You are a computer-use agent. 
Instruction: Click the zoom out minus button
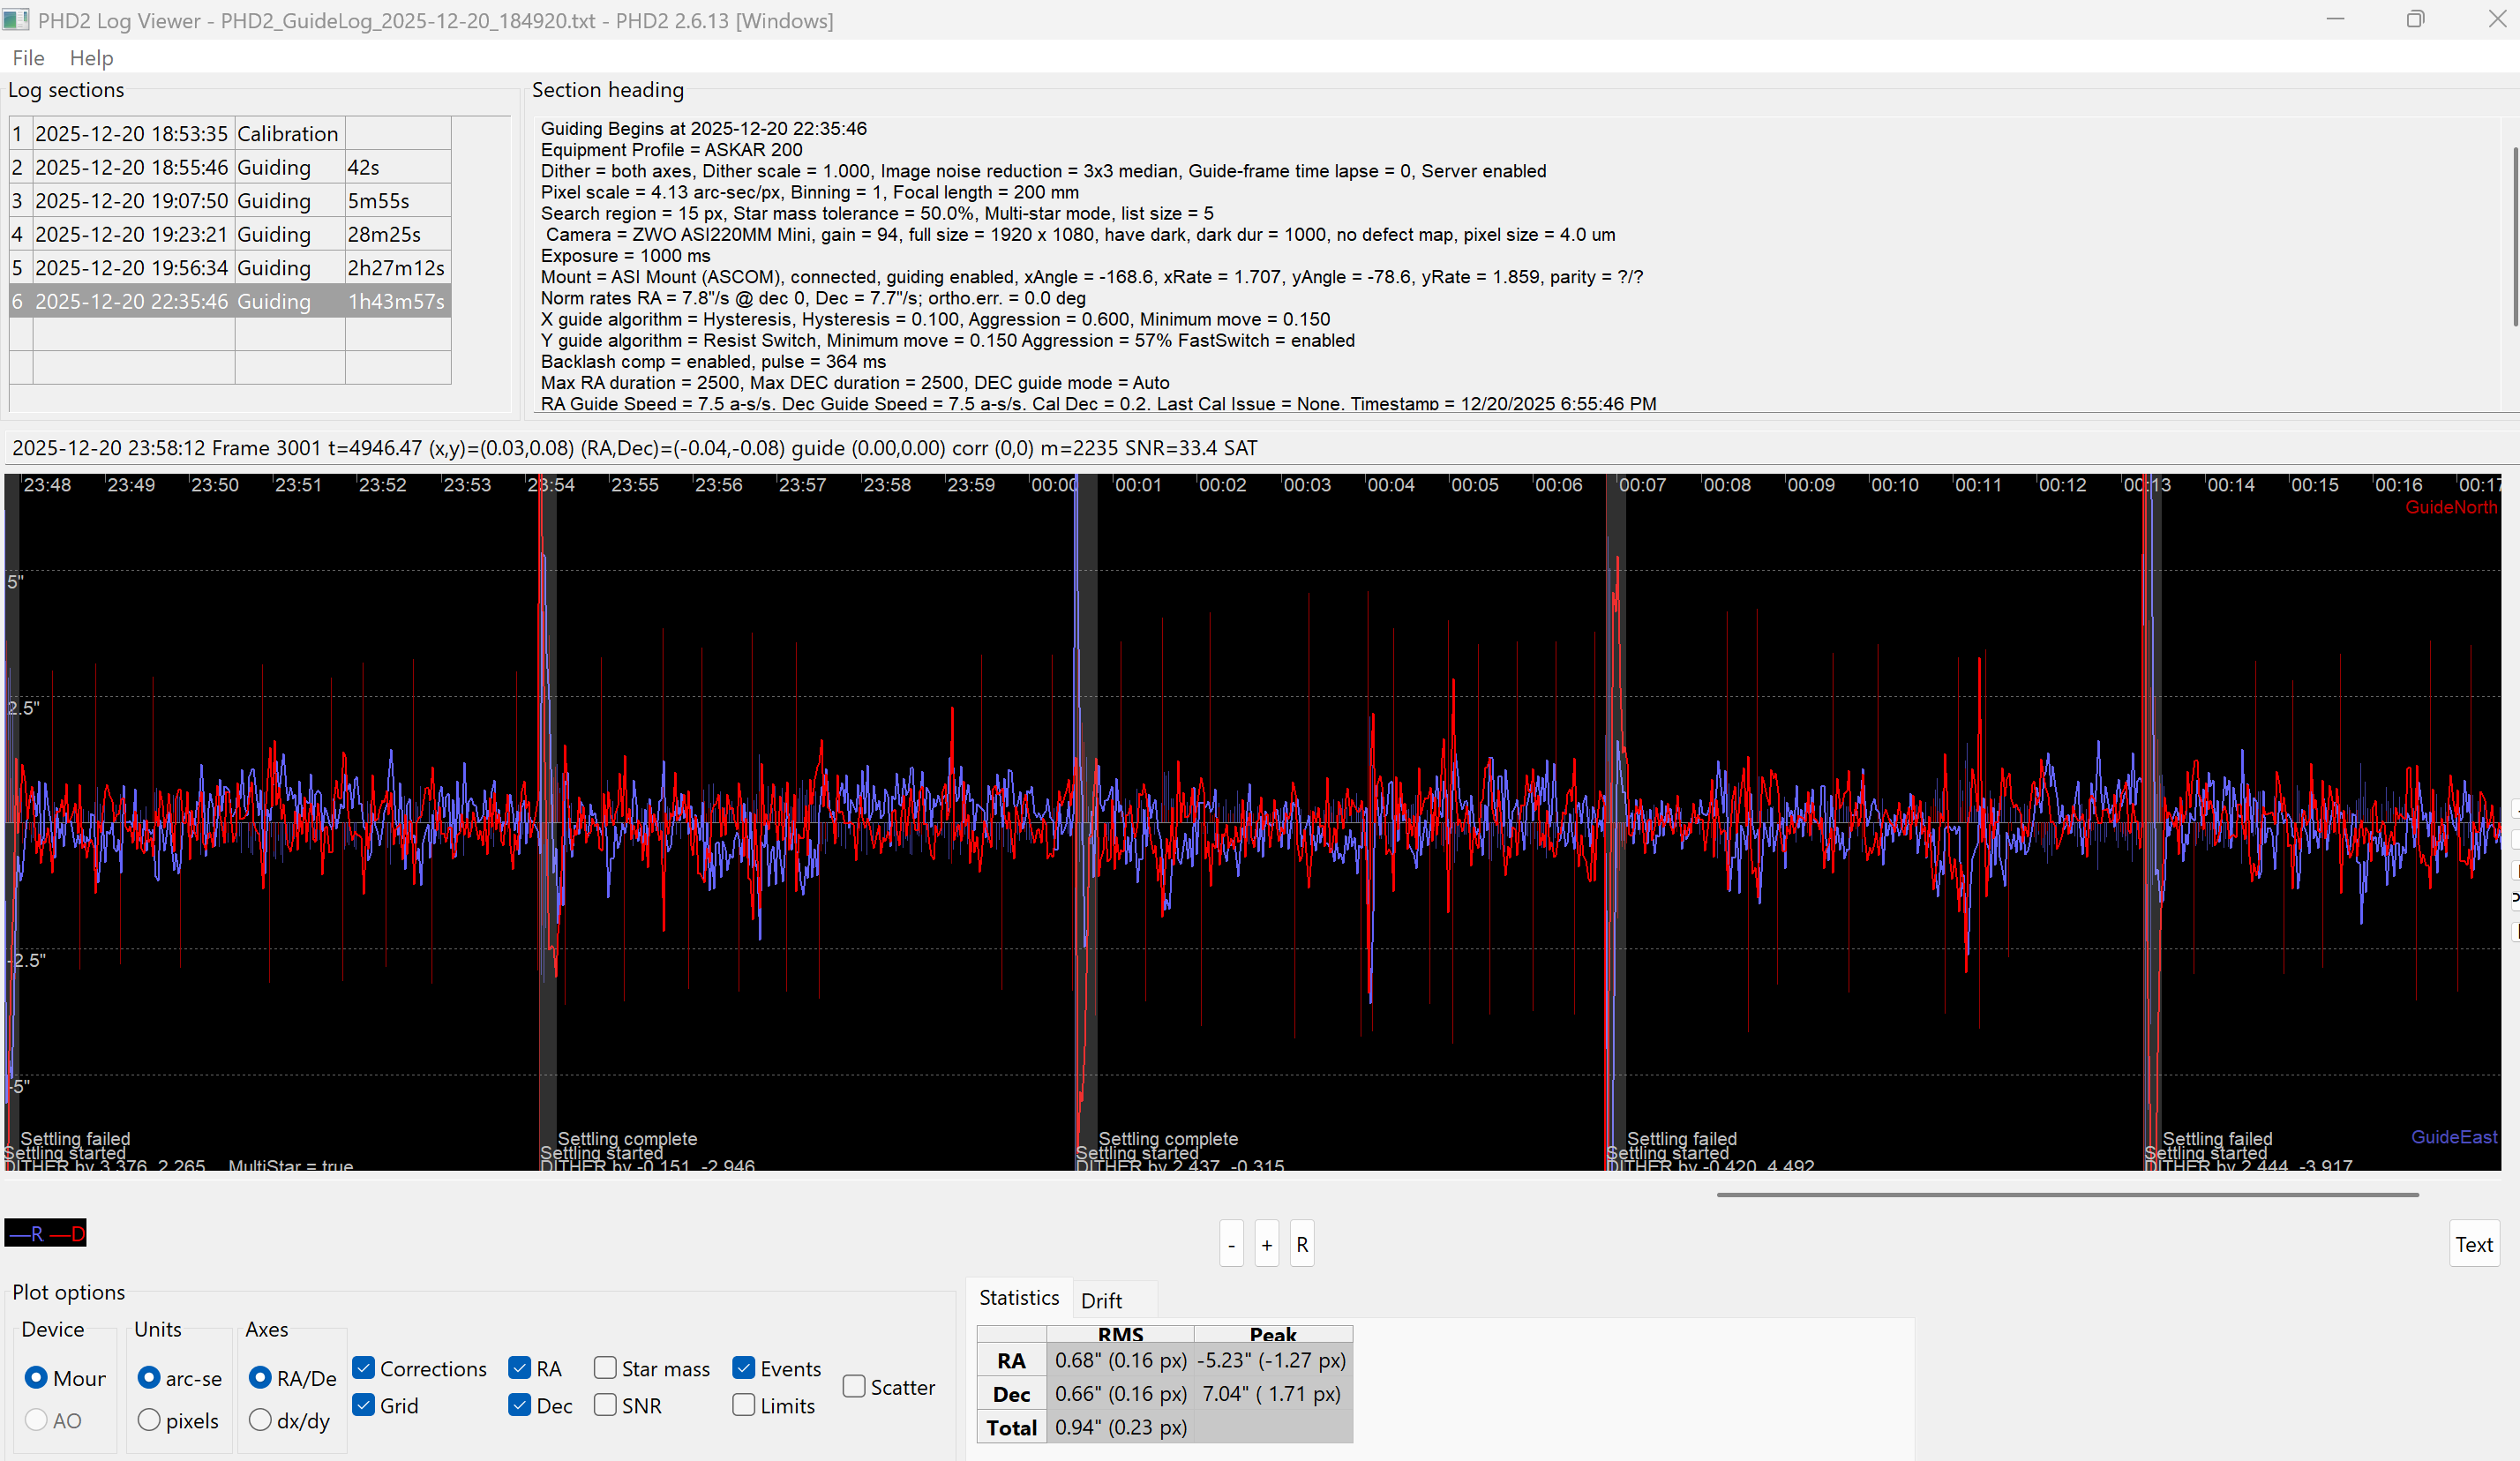click(x=1231, y=1244)
